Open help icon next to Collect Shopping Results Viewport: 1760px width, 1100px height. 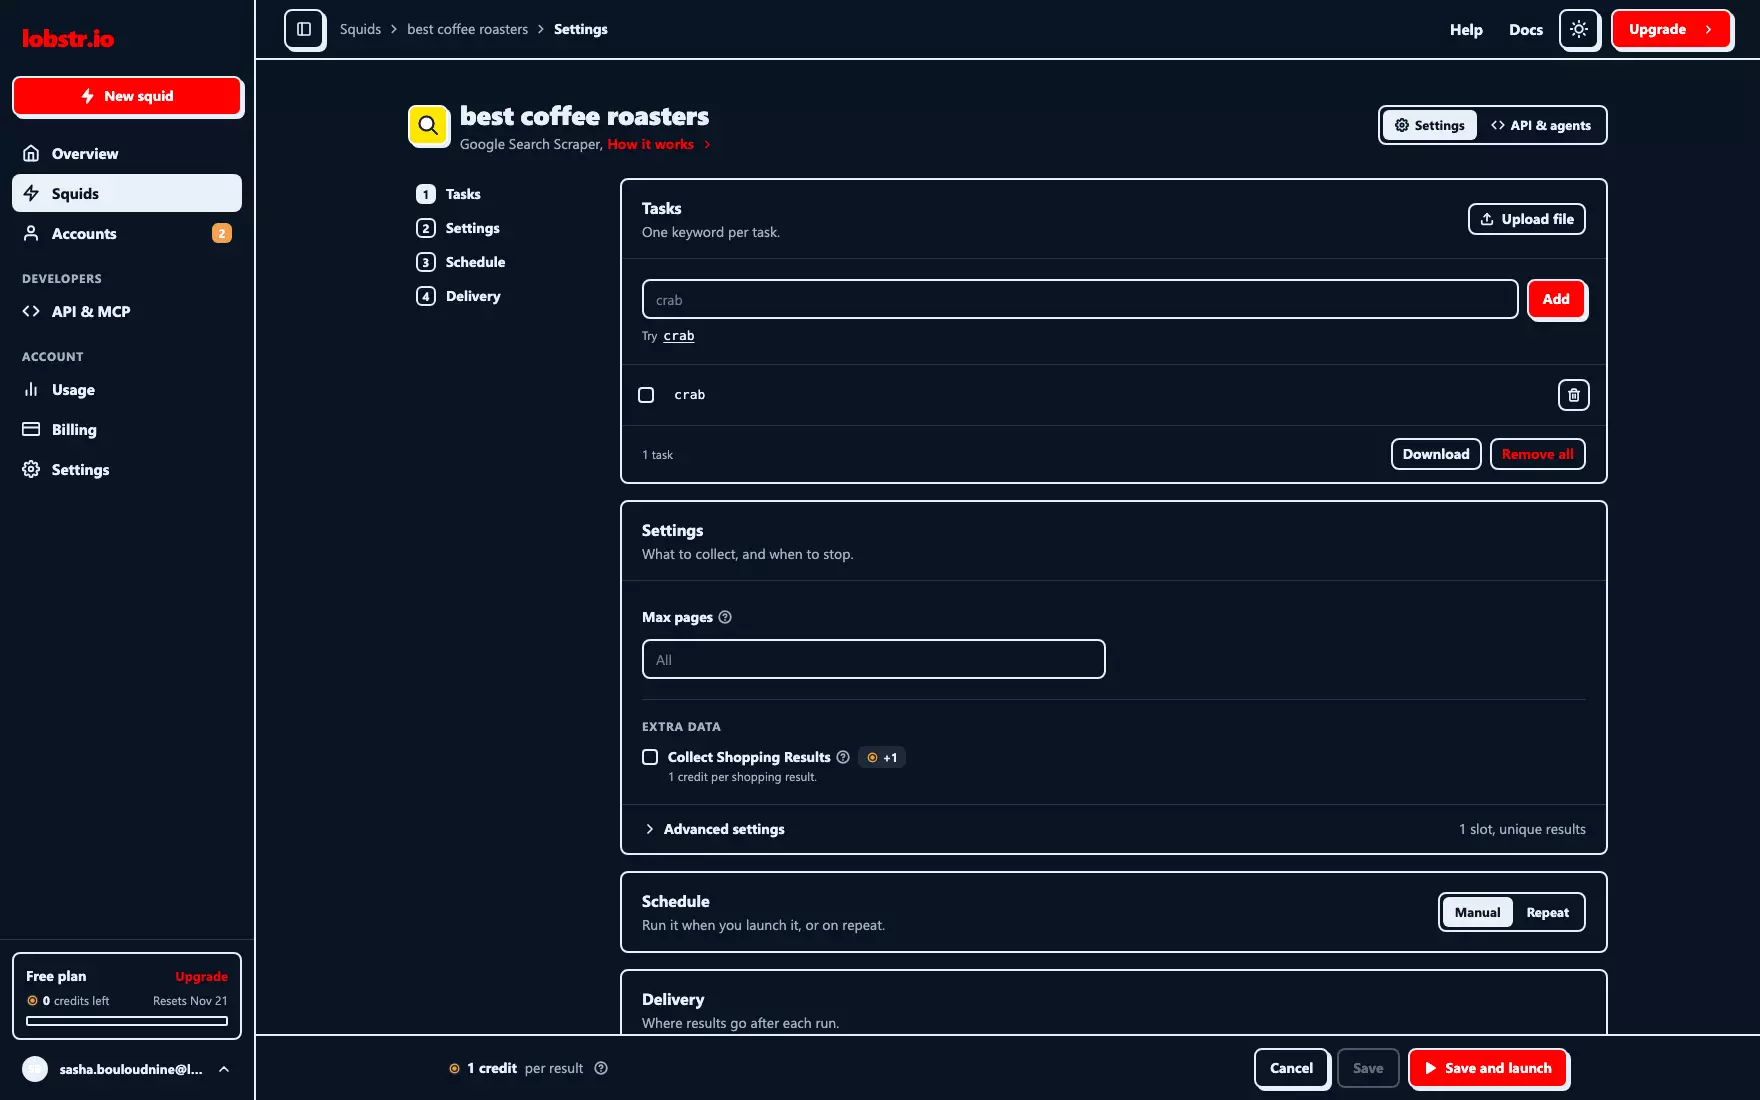[x=843, y=757]
